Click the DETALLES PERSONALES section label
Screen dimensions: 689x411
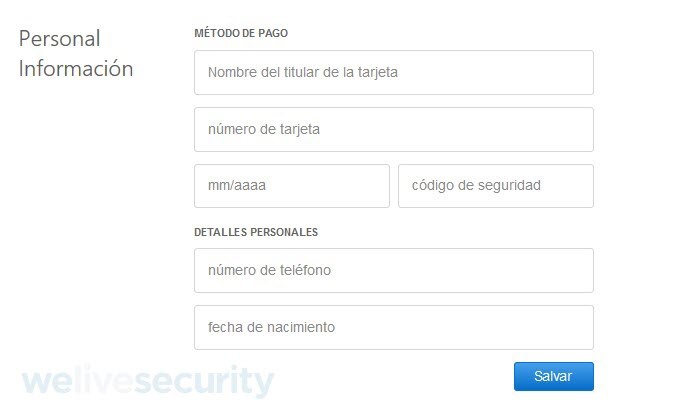coord(256,232)
